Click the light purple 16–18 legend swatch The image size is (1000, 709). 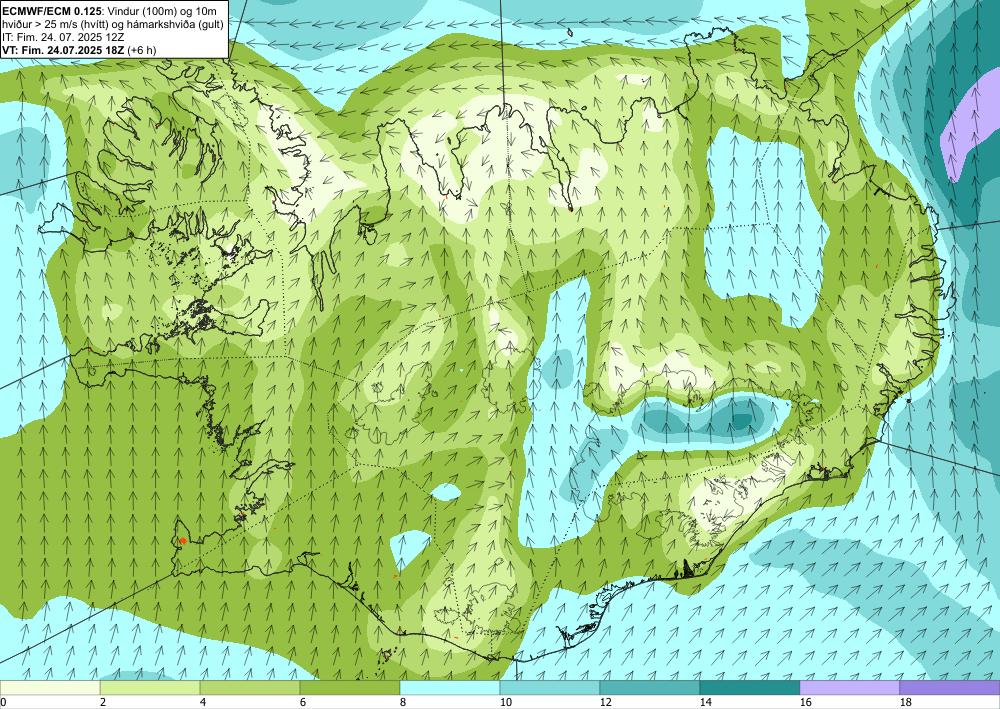(849, 688)
